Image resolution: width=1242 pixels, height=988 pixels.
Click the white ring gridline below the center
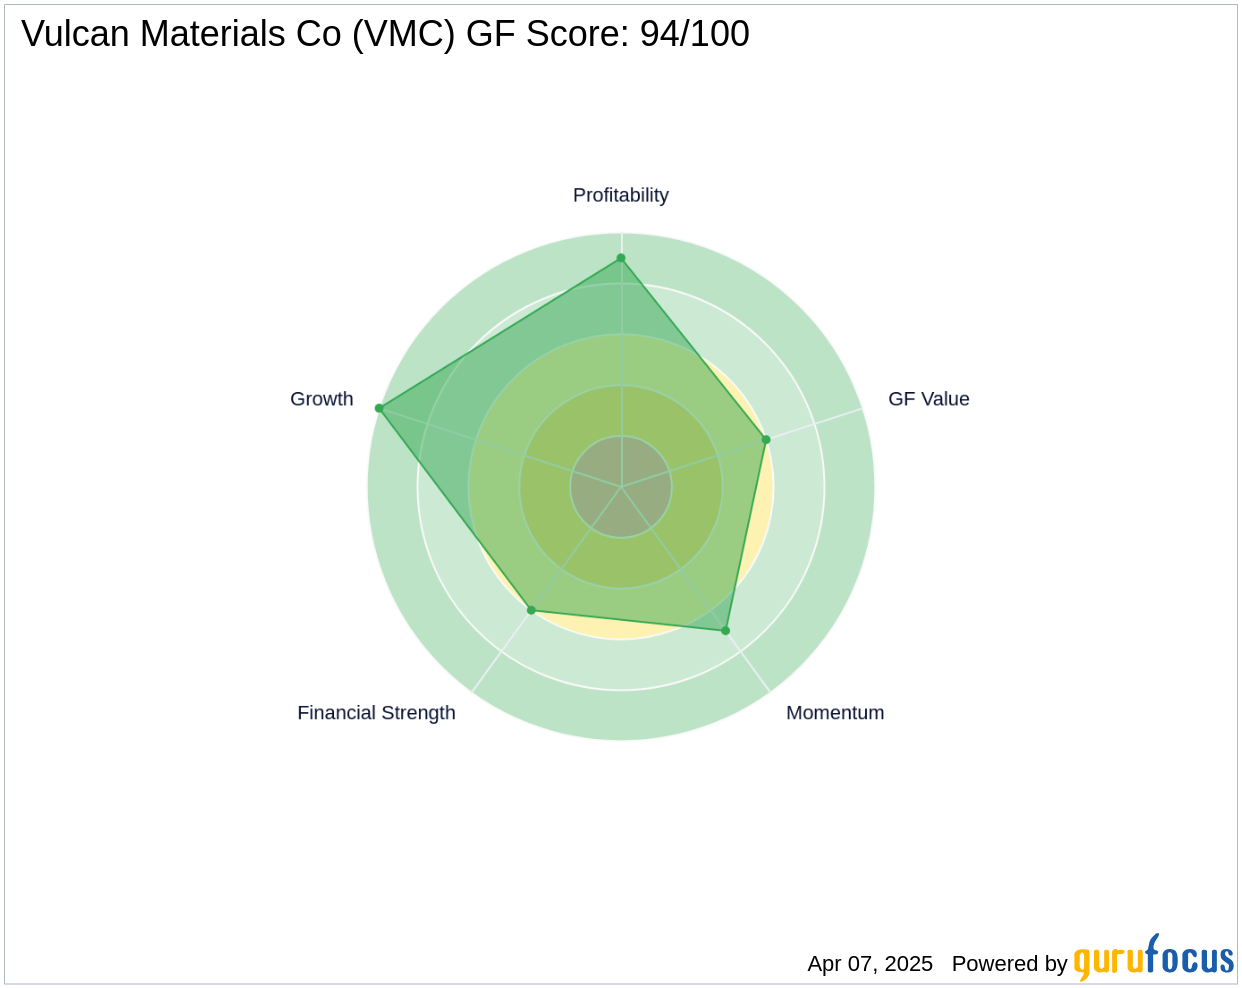[x=621, y=690]
